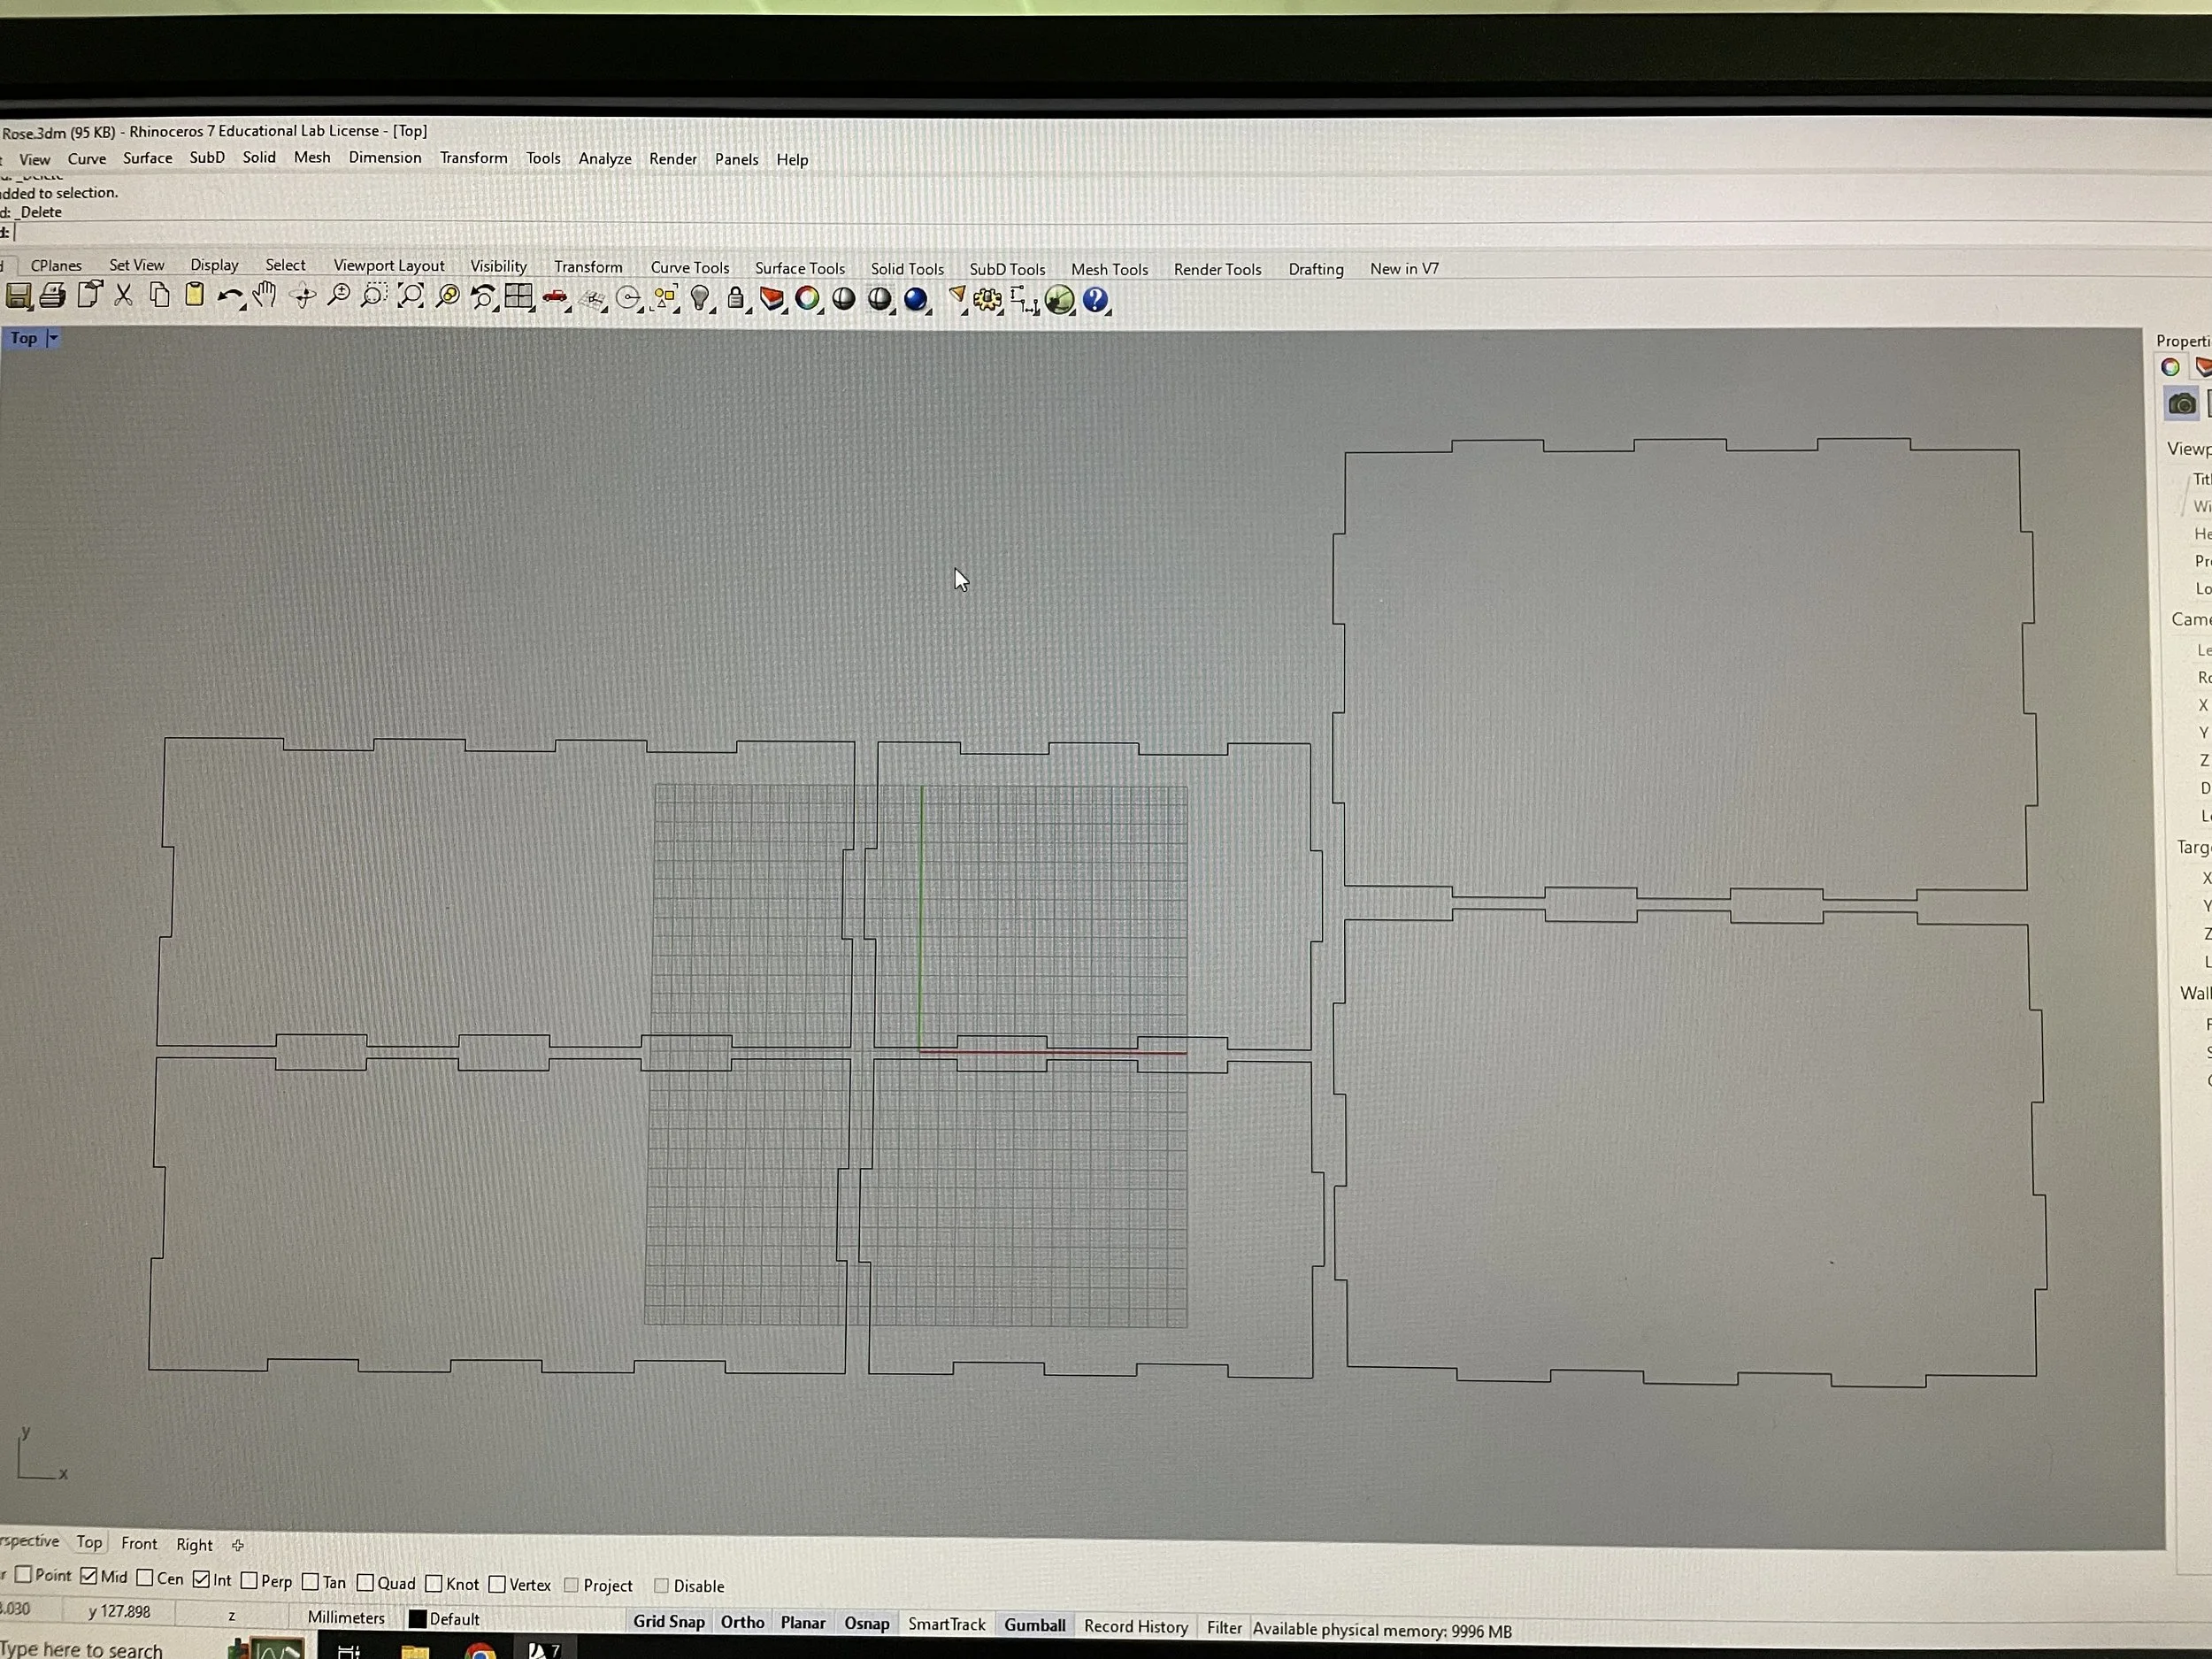
Task: Switch to the Curve Tools toolbar tab
Action: pos(690,267)
